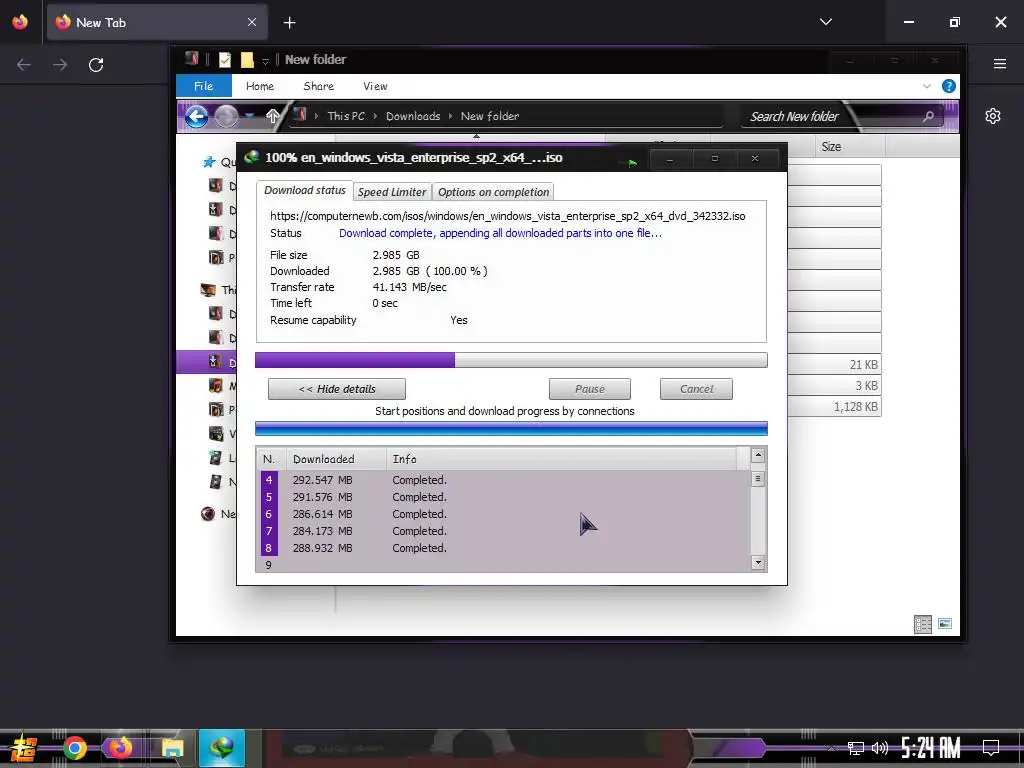Click Downloads in the address breadcrumb
Viewport: 1024px width, 768px height.
(413, 116)
